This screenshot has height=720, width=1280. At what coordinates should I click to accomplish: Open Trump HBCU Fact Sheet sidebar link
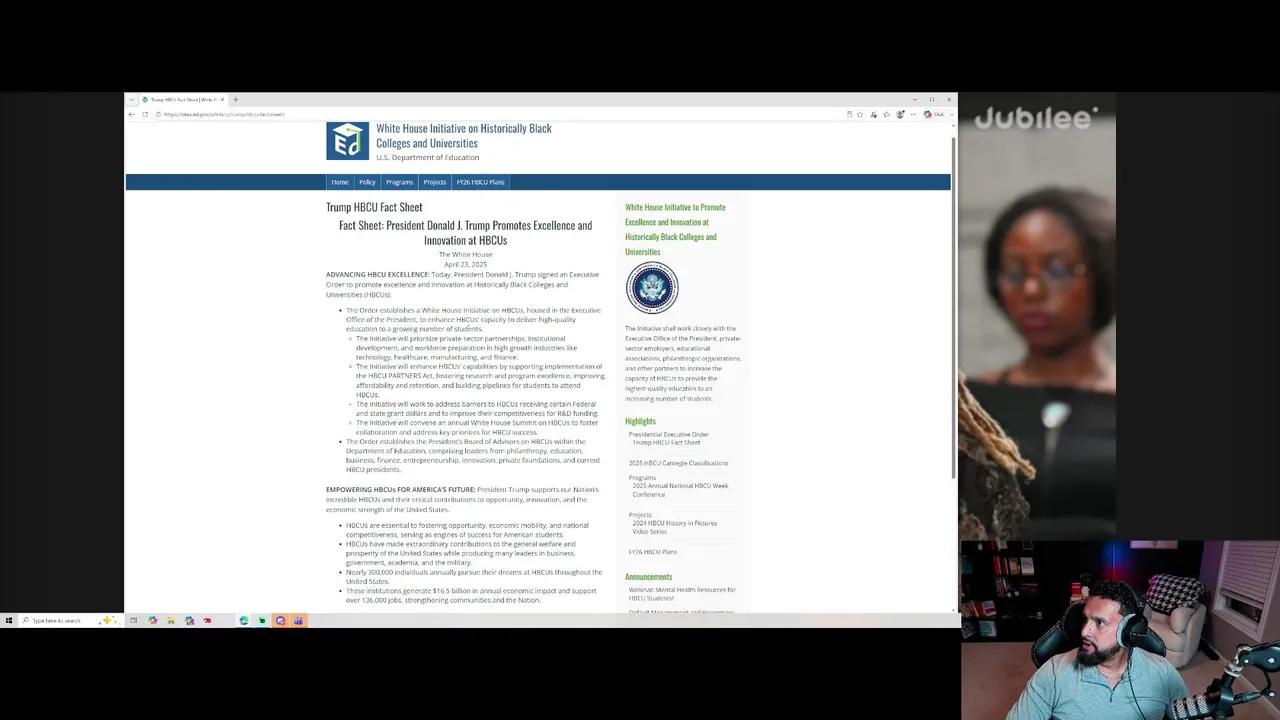(x=666, y=442)
